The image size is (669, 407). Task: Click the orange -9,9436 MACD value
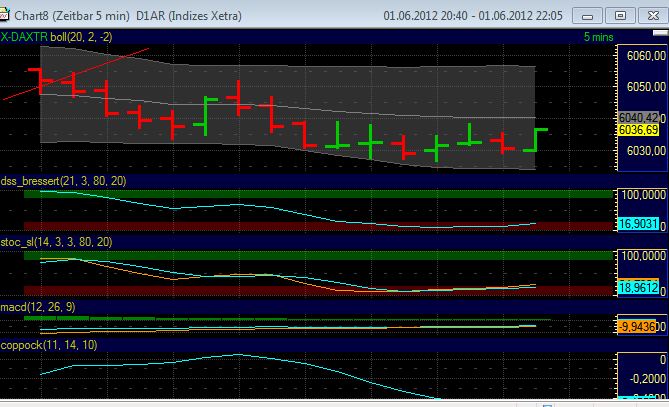[637, 327]
